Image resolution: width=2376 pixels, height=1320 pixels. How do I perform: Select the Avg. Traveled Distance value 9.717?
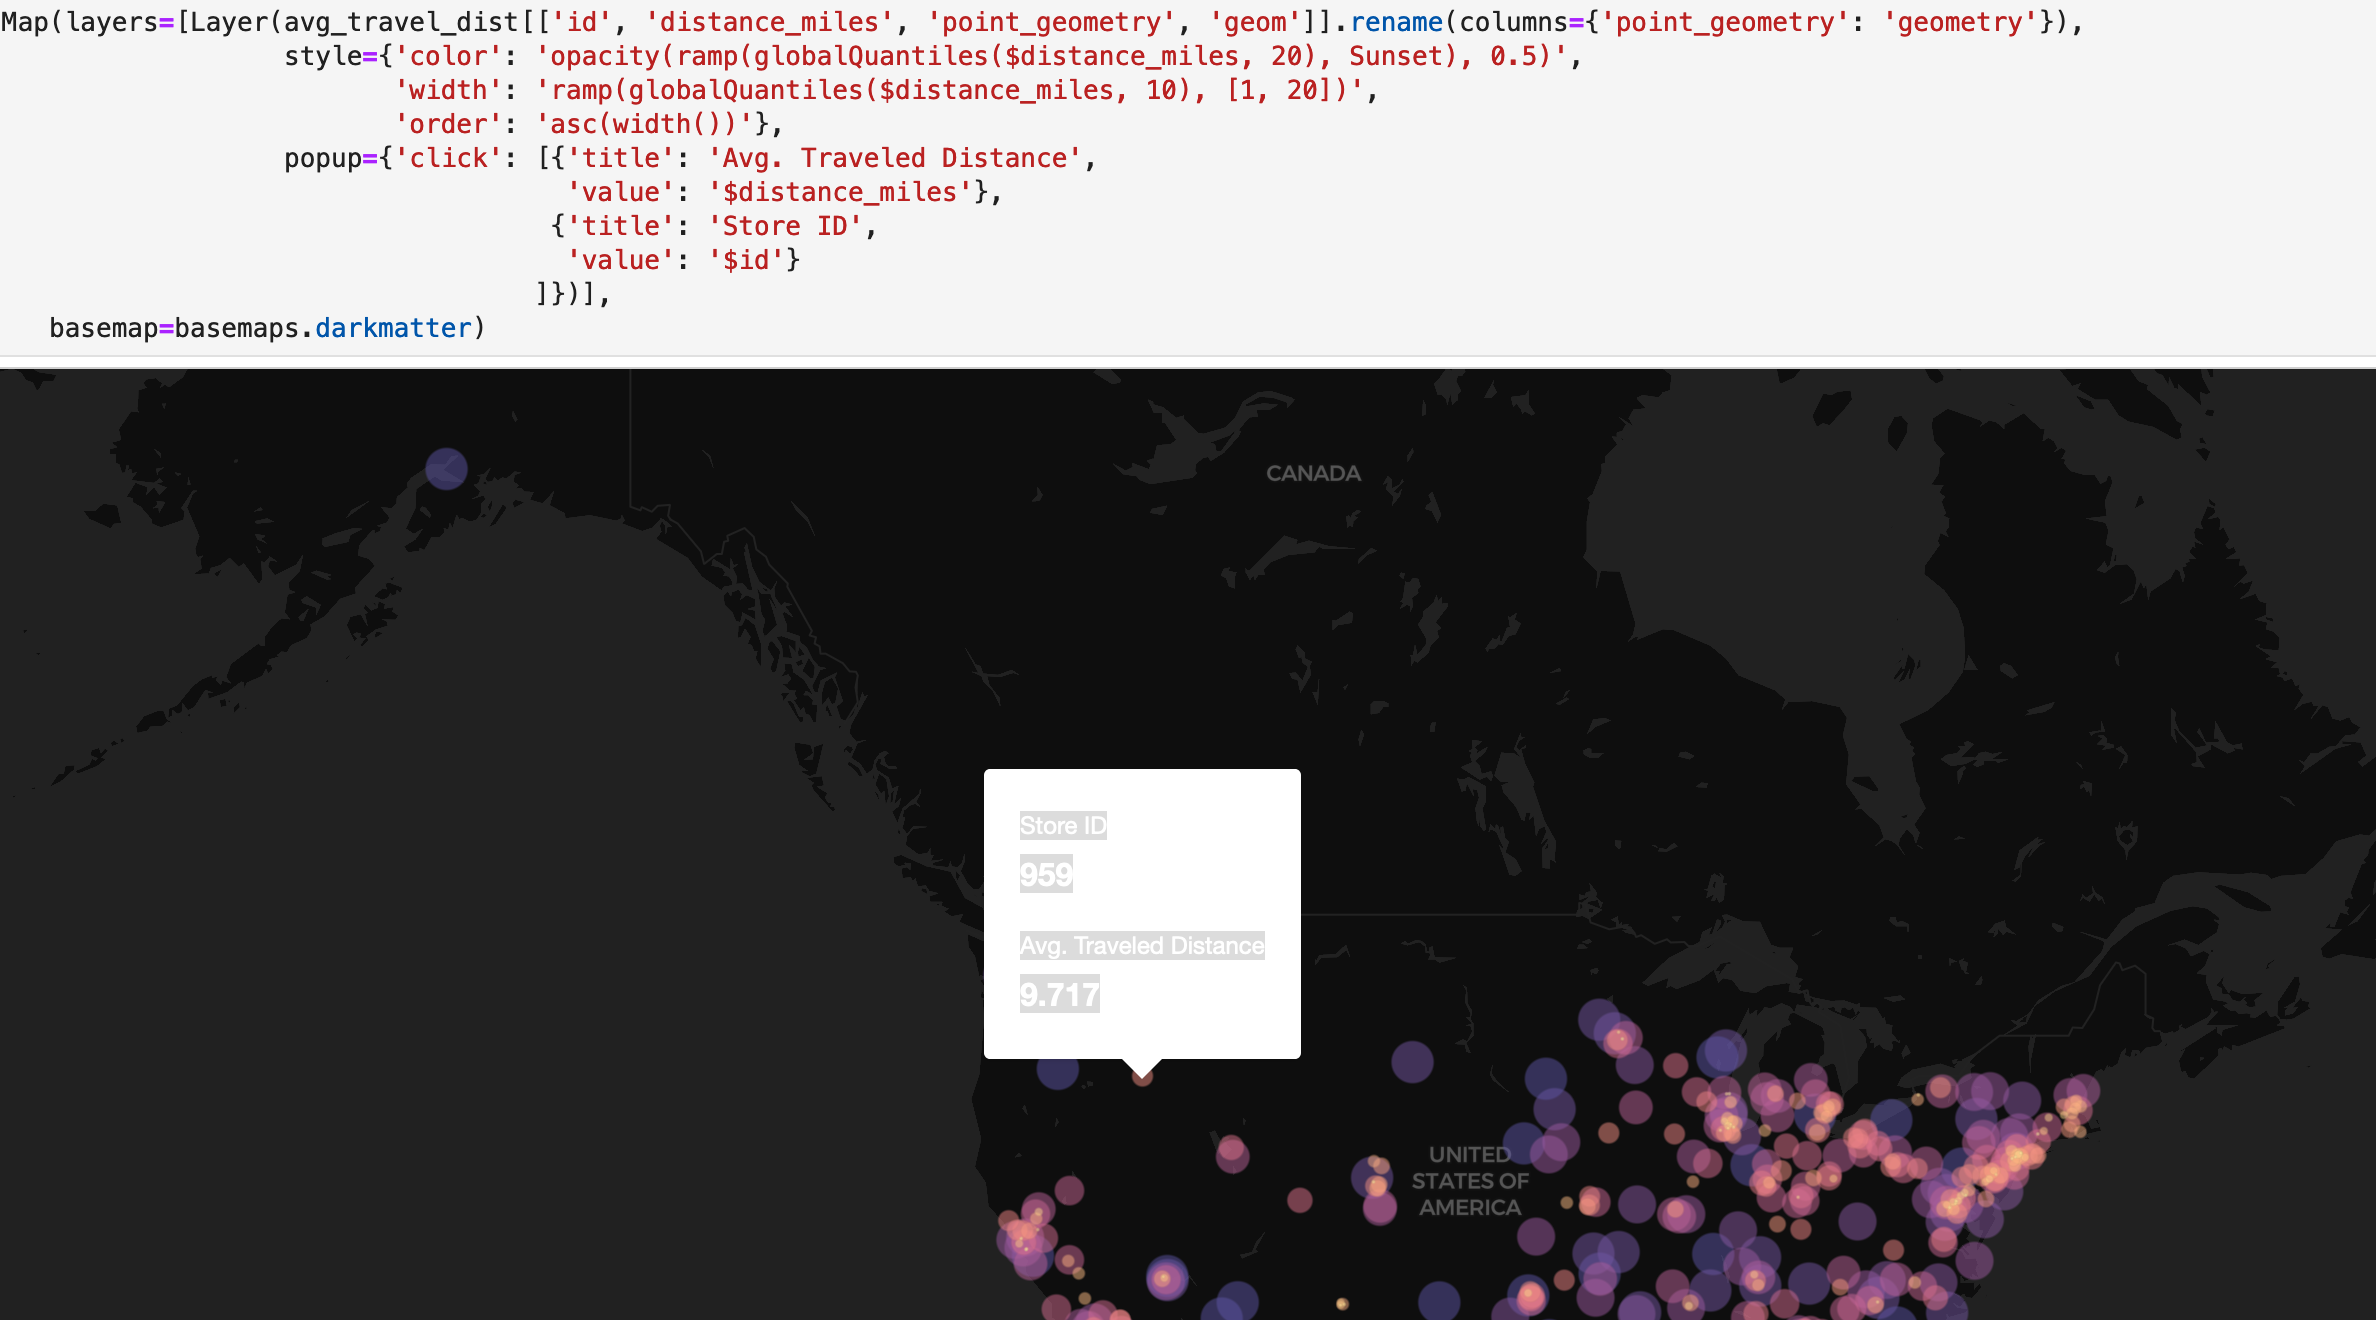click(x=1059, y=995)
